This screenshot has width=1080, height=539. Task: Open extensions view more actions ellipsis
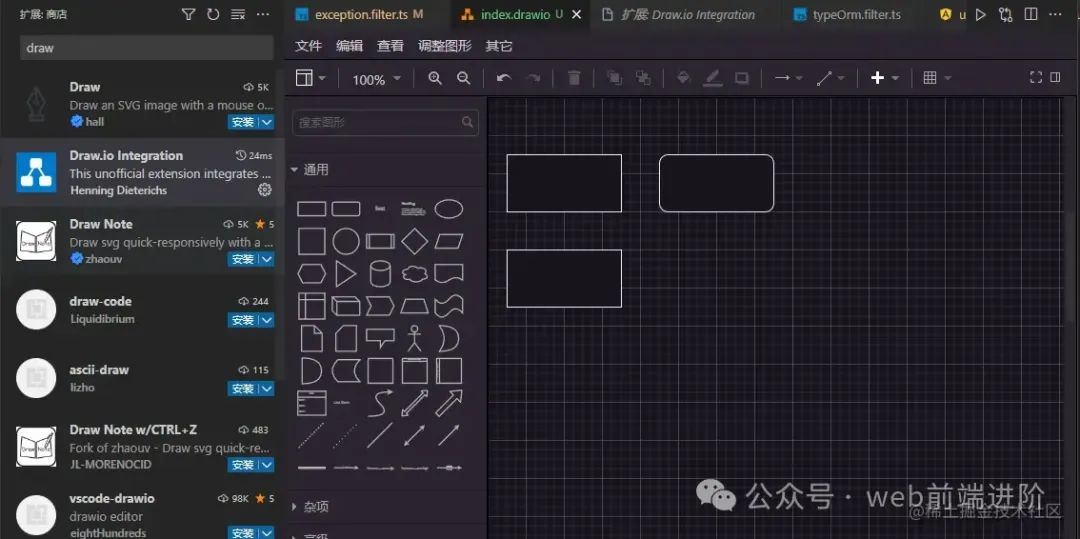coord(263,14)
